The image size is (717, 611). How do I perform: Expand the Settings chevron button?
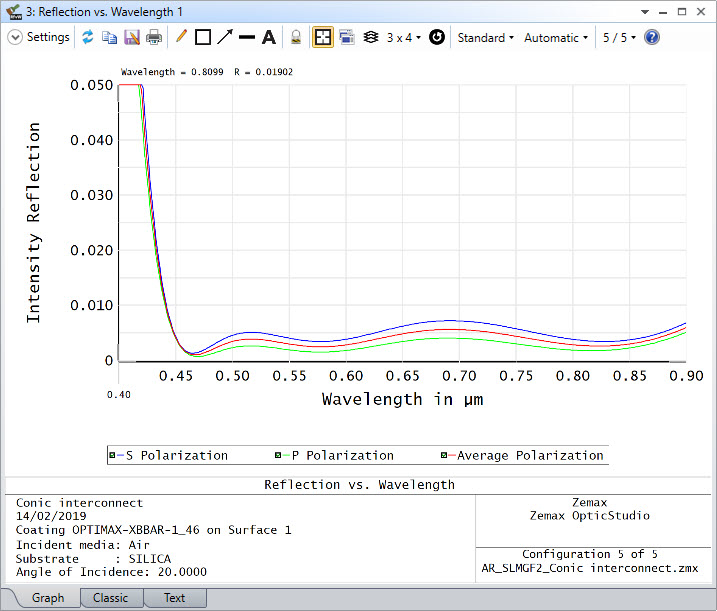pos(15,38)
